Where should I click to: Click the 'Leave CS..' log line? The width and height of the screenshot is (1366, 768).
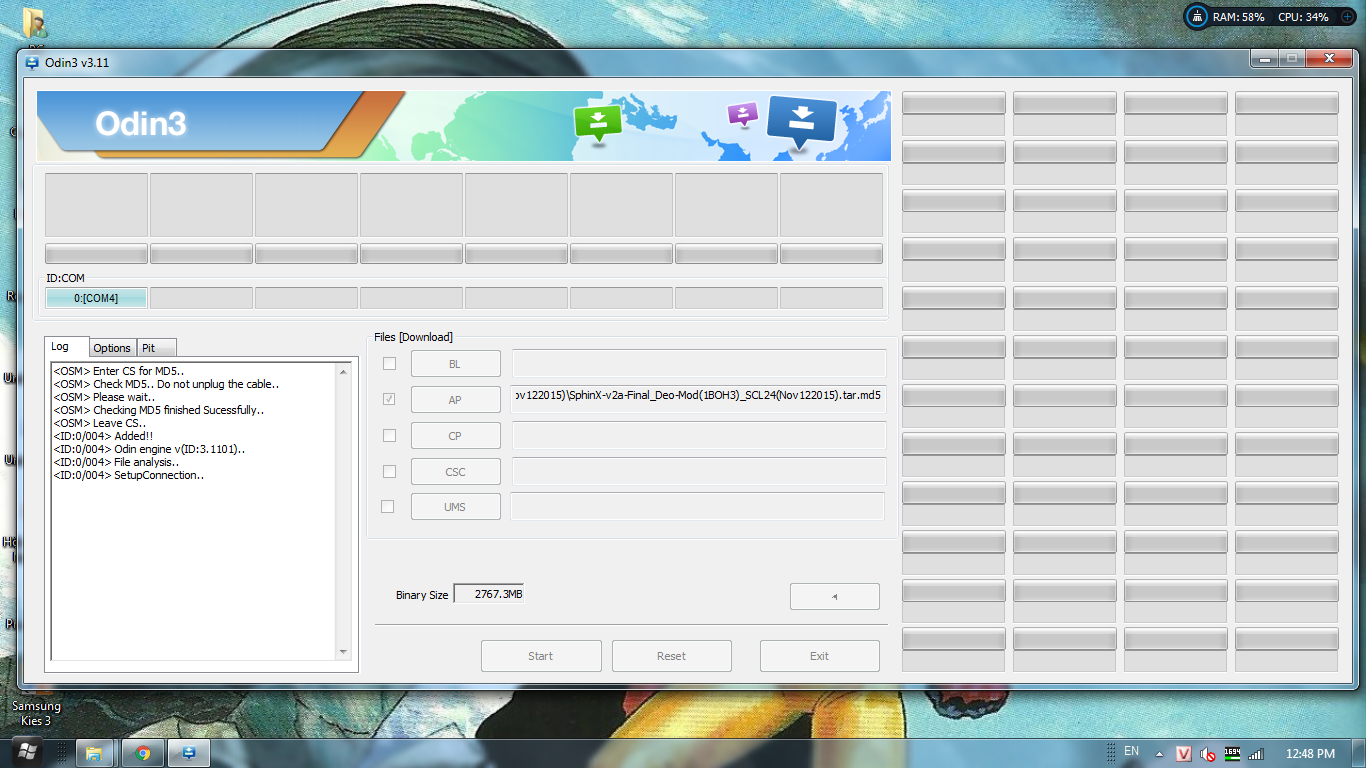pyautogui.click(x=100, y=423)
